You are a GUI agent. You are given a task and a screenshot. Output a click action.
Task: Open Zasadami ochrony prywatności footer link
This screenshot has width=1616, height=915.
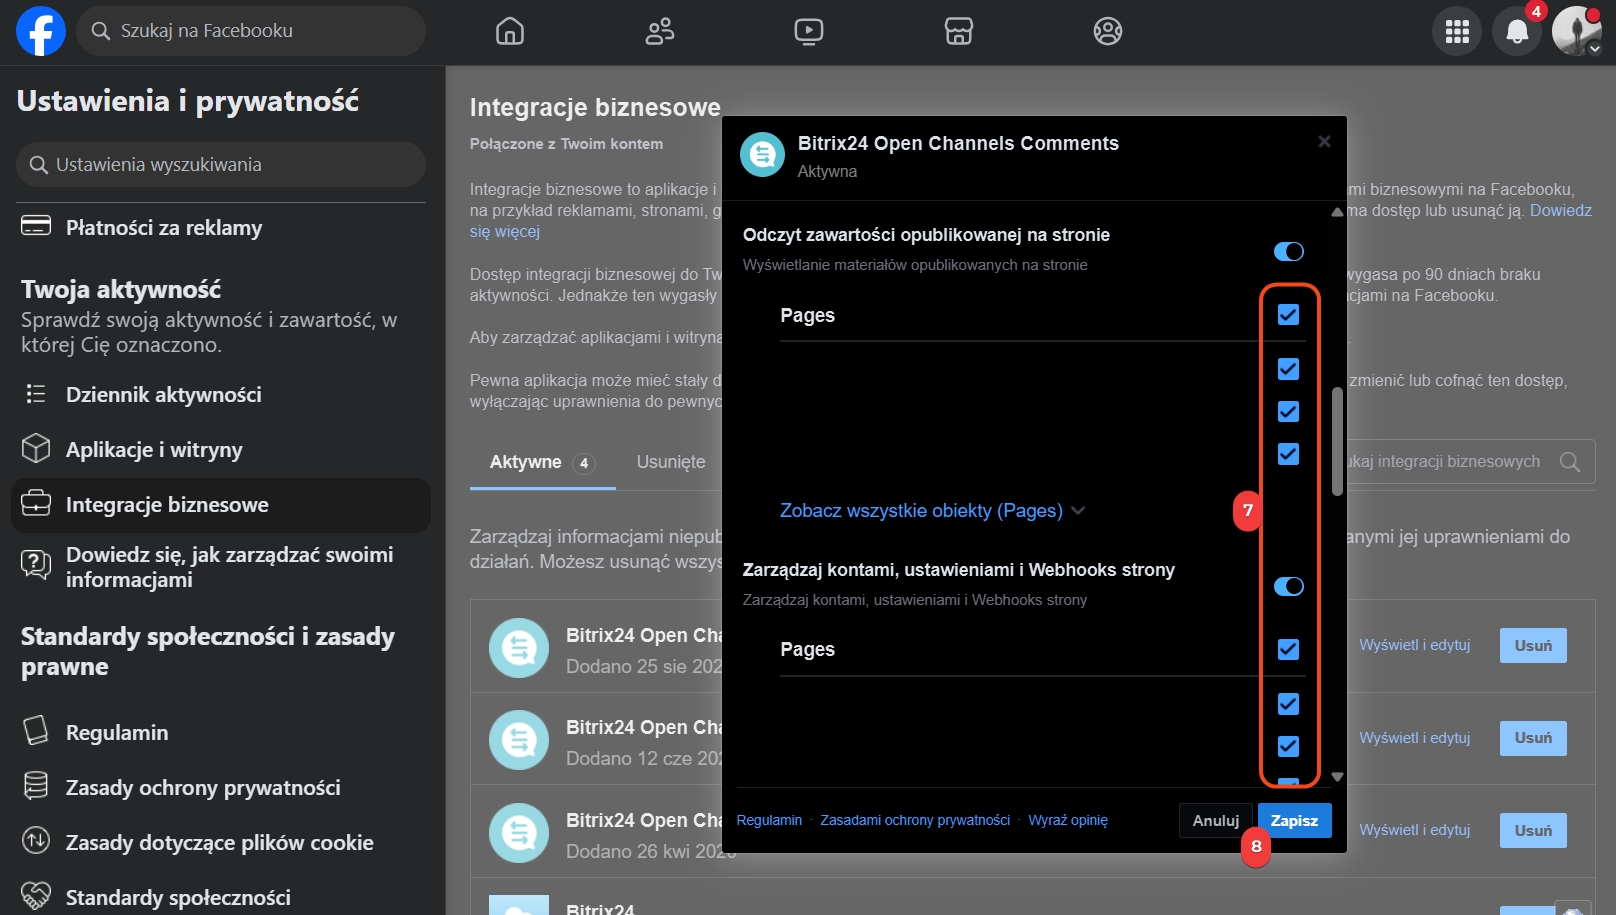(915, 820)
